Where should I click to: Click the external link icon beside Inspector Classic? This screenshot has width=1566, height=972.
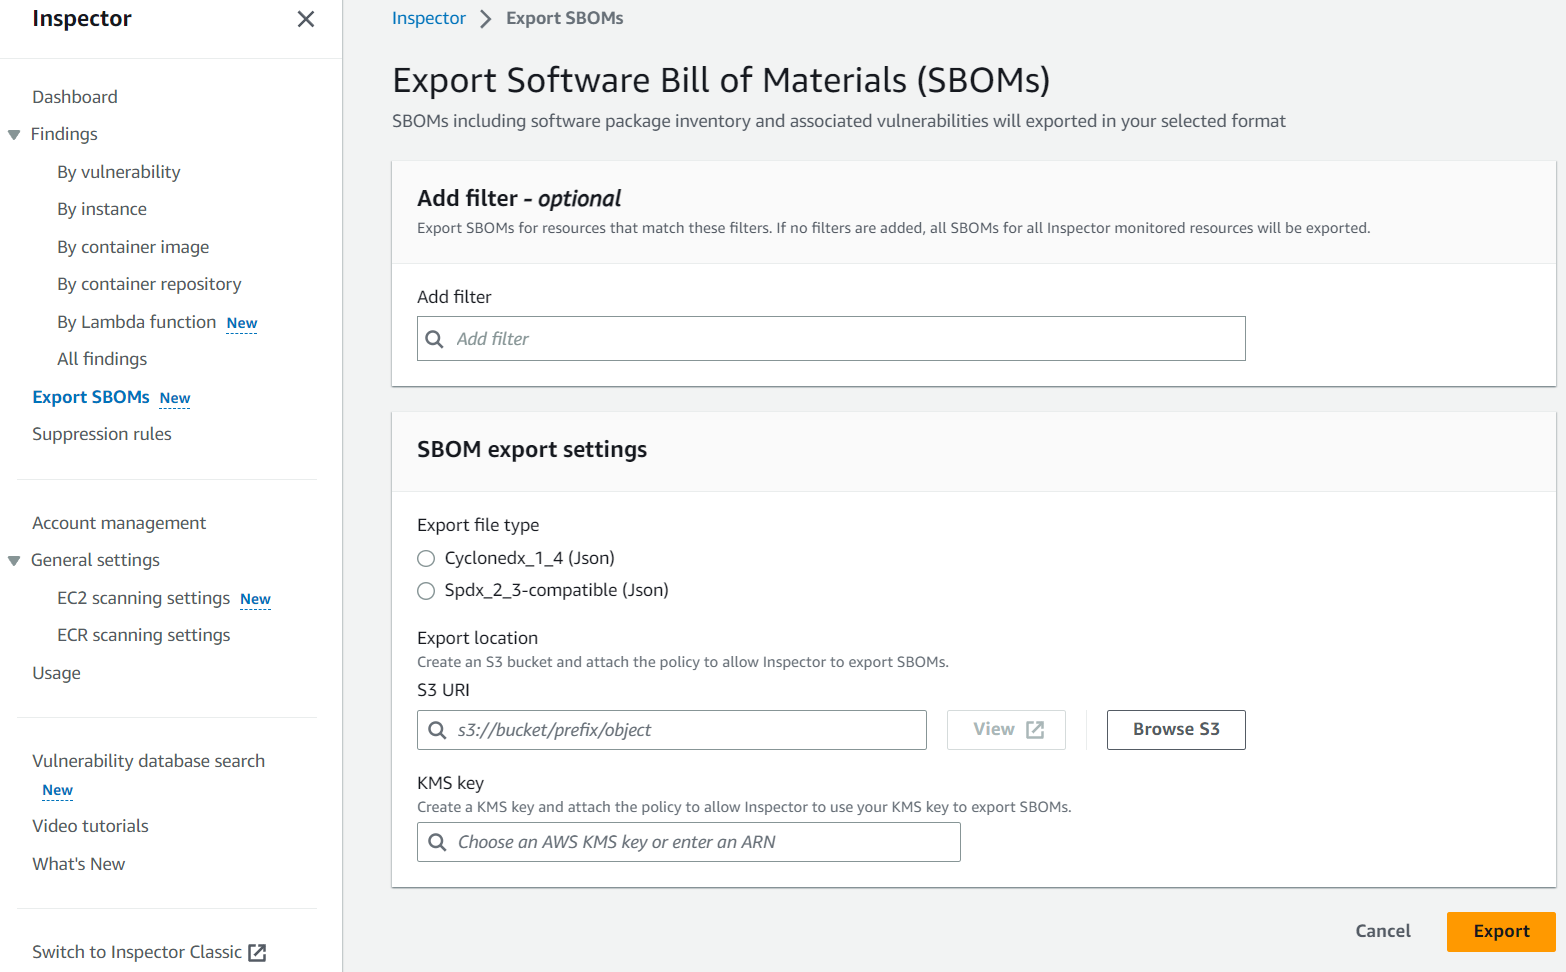click(x=257, y=953)
